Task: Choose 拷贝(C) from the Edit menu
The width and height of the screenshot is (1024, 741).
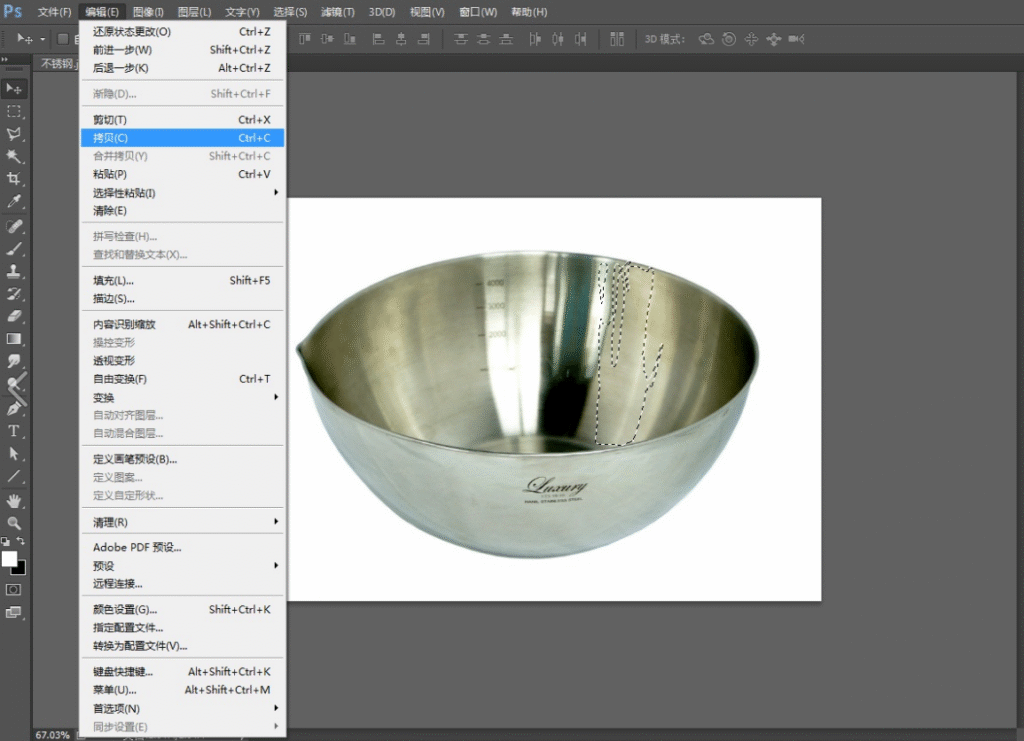Action: [182, 138]
